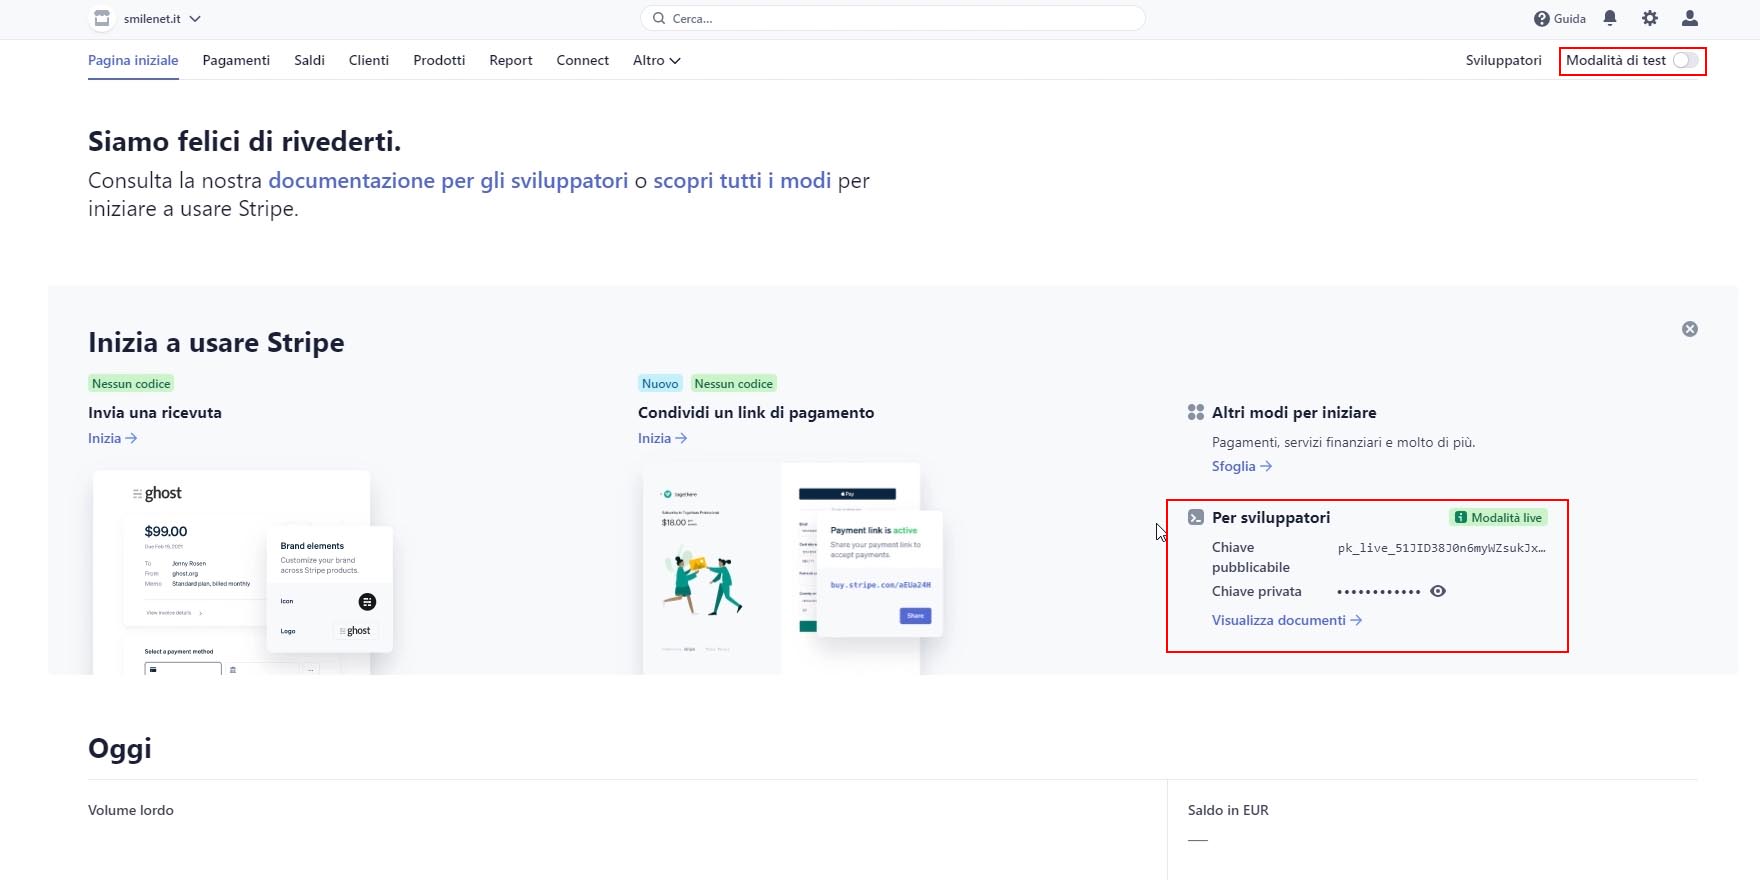Open settings with the gear icon
This screenshot has width=1760, height=880.
(1650, 18)
